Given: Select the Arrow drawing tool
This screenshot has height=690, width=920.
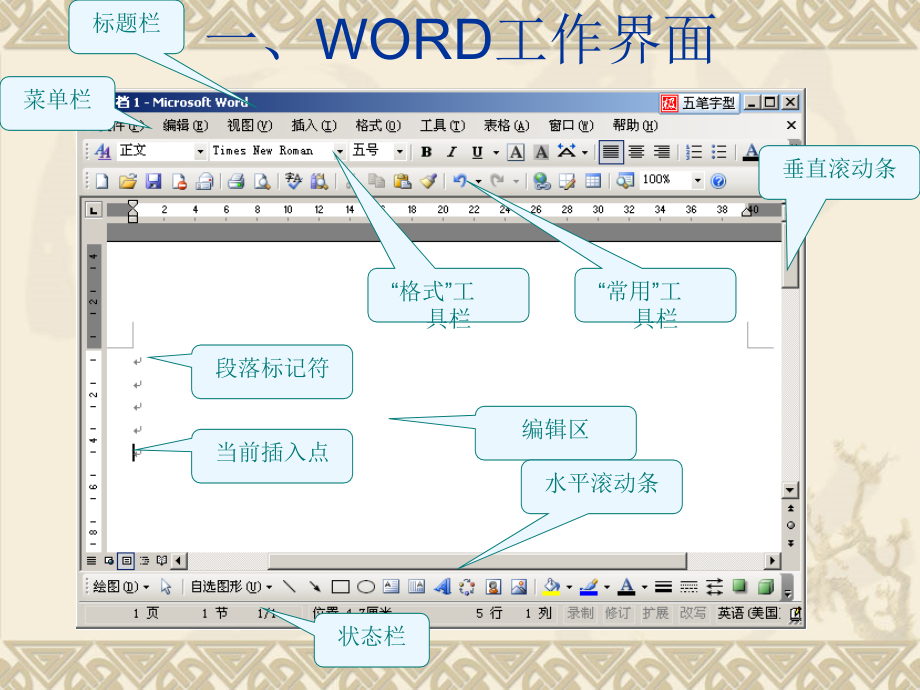Looking at the screenshot, I should 315,586.
